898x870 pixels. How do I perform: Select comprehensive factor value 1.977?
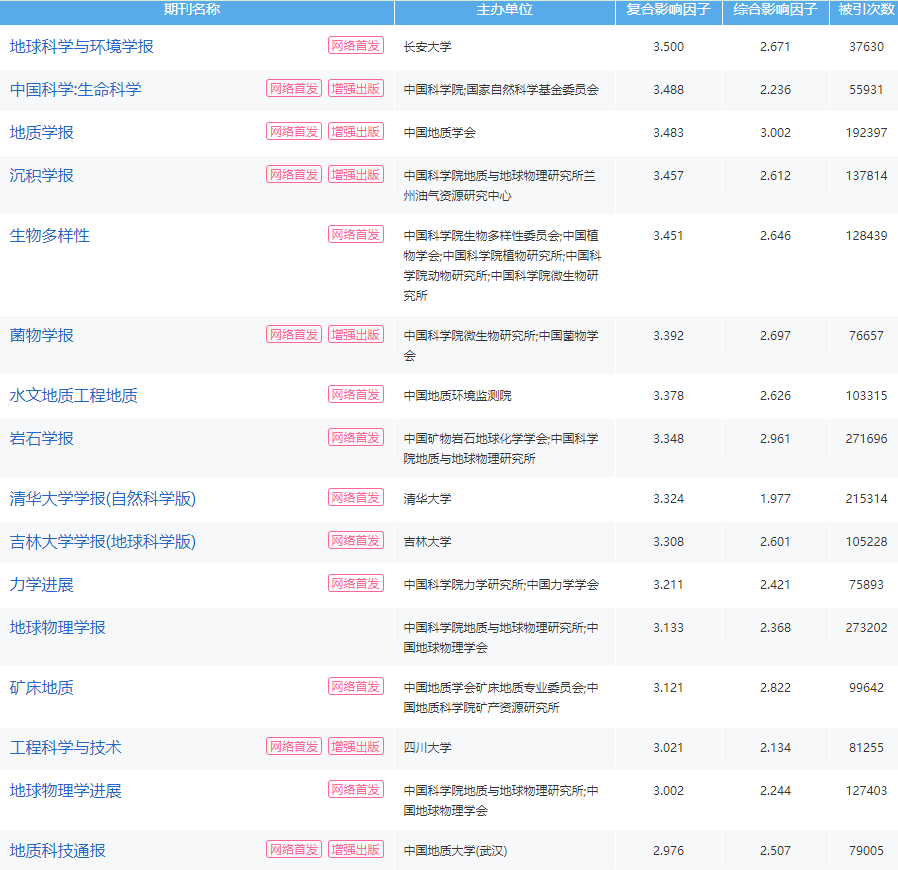(775, 499)
